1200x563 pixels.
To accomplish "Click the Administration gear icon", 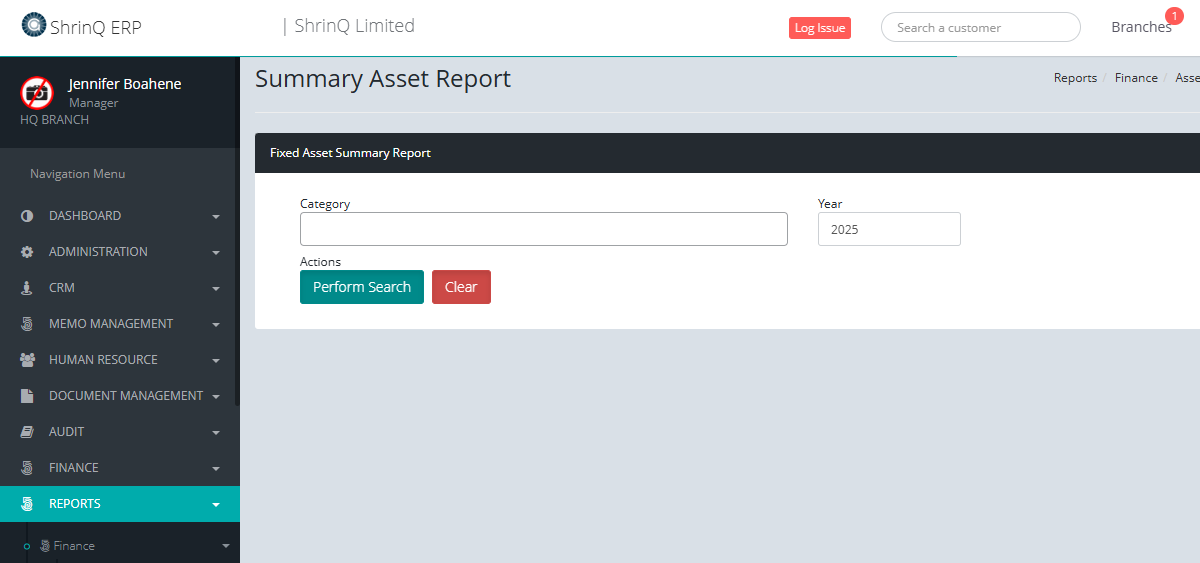I will (27, 252).
